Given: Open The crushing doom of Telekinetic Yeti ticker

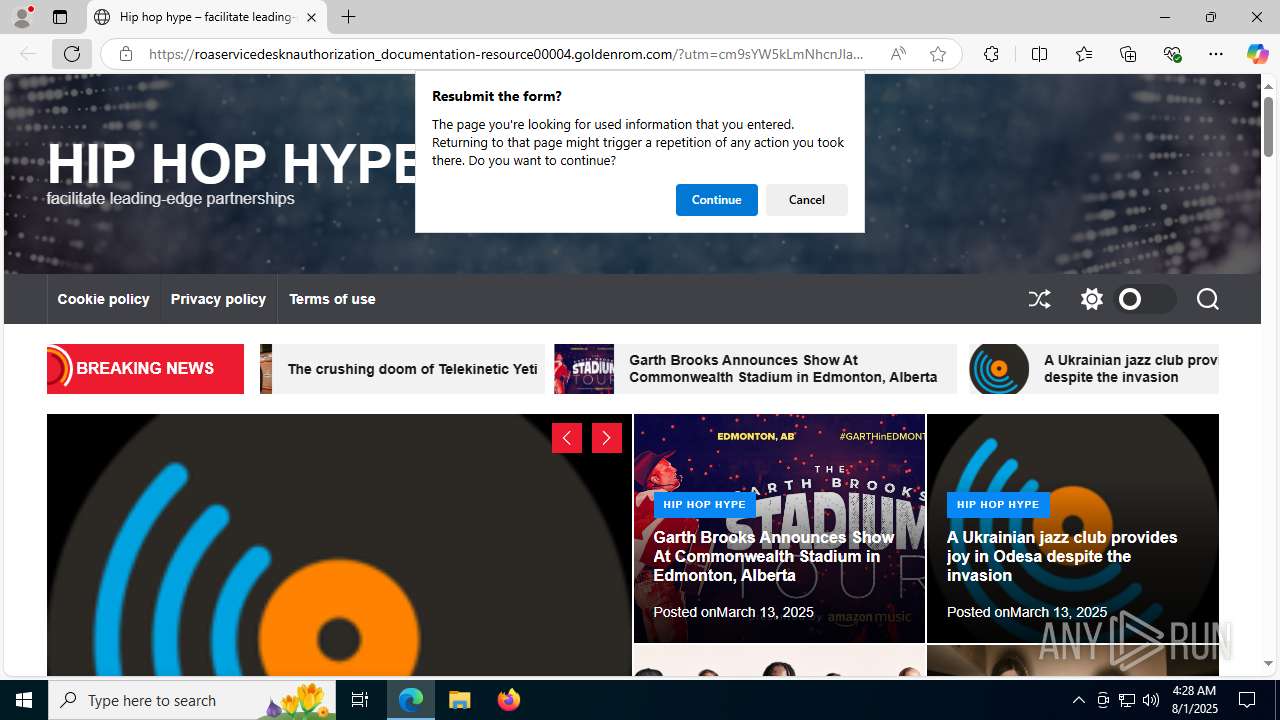Looking at the screenshot, I should pos(412,369).
